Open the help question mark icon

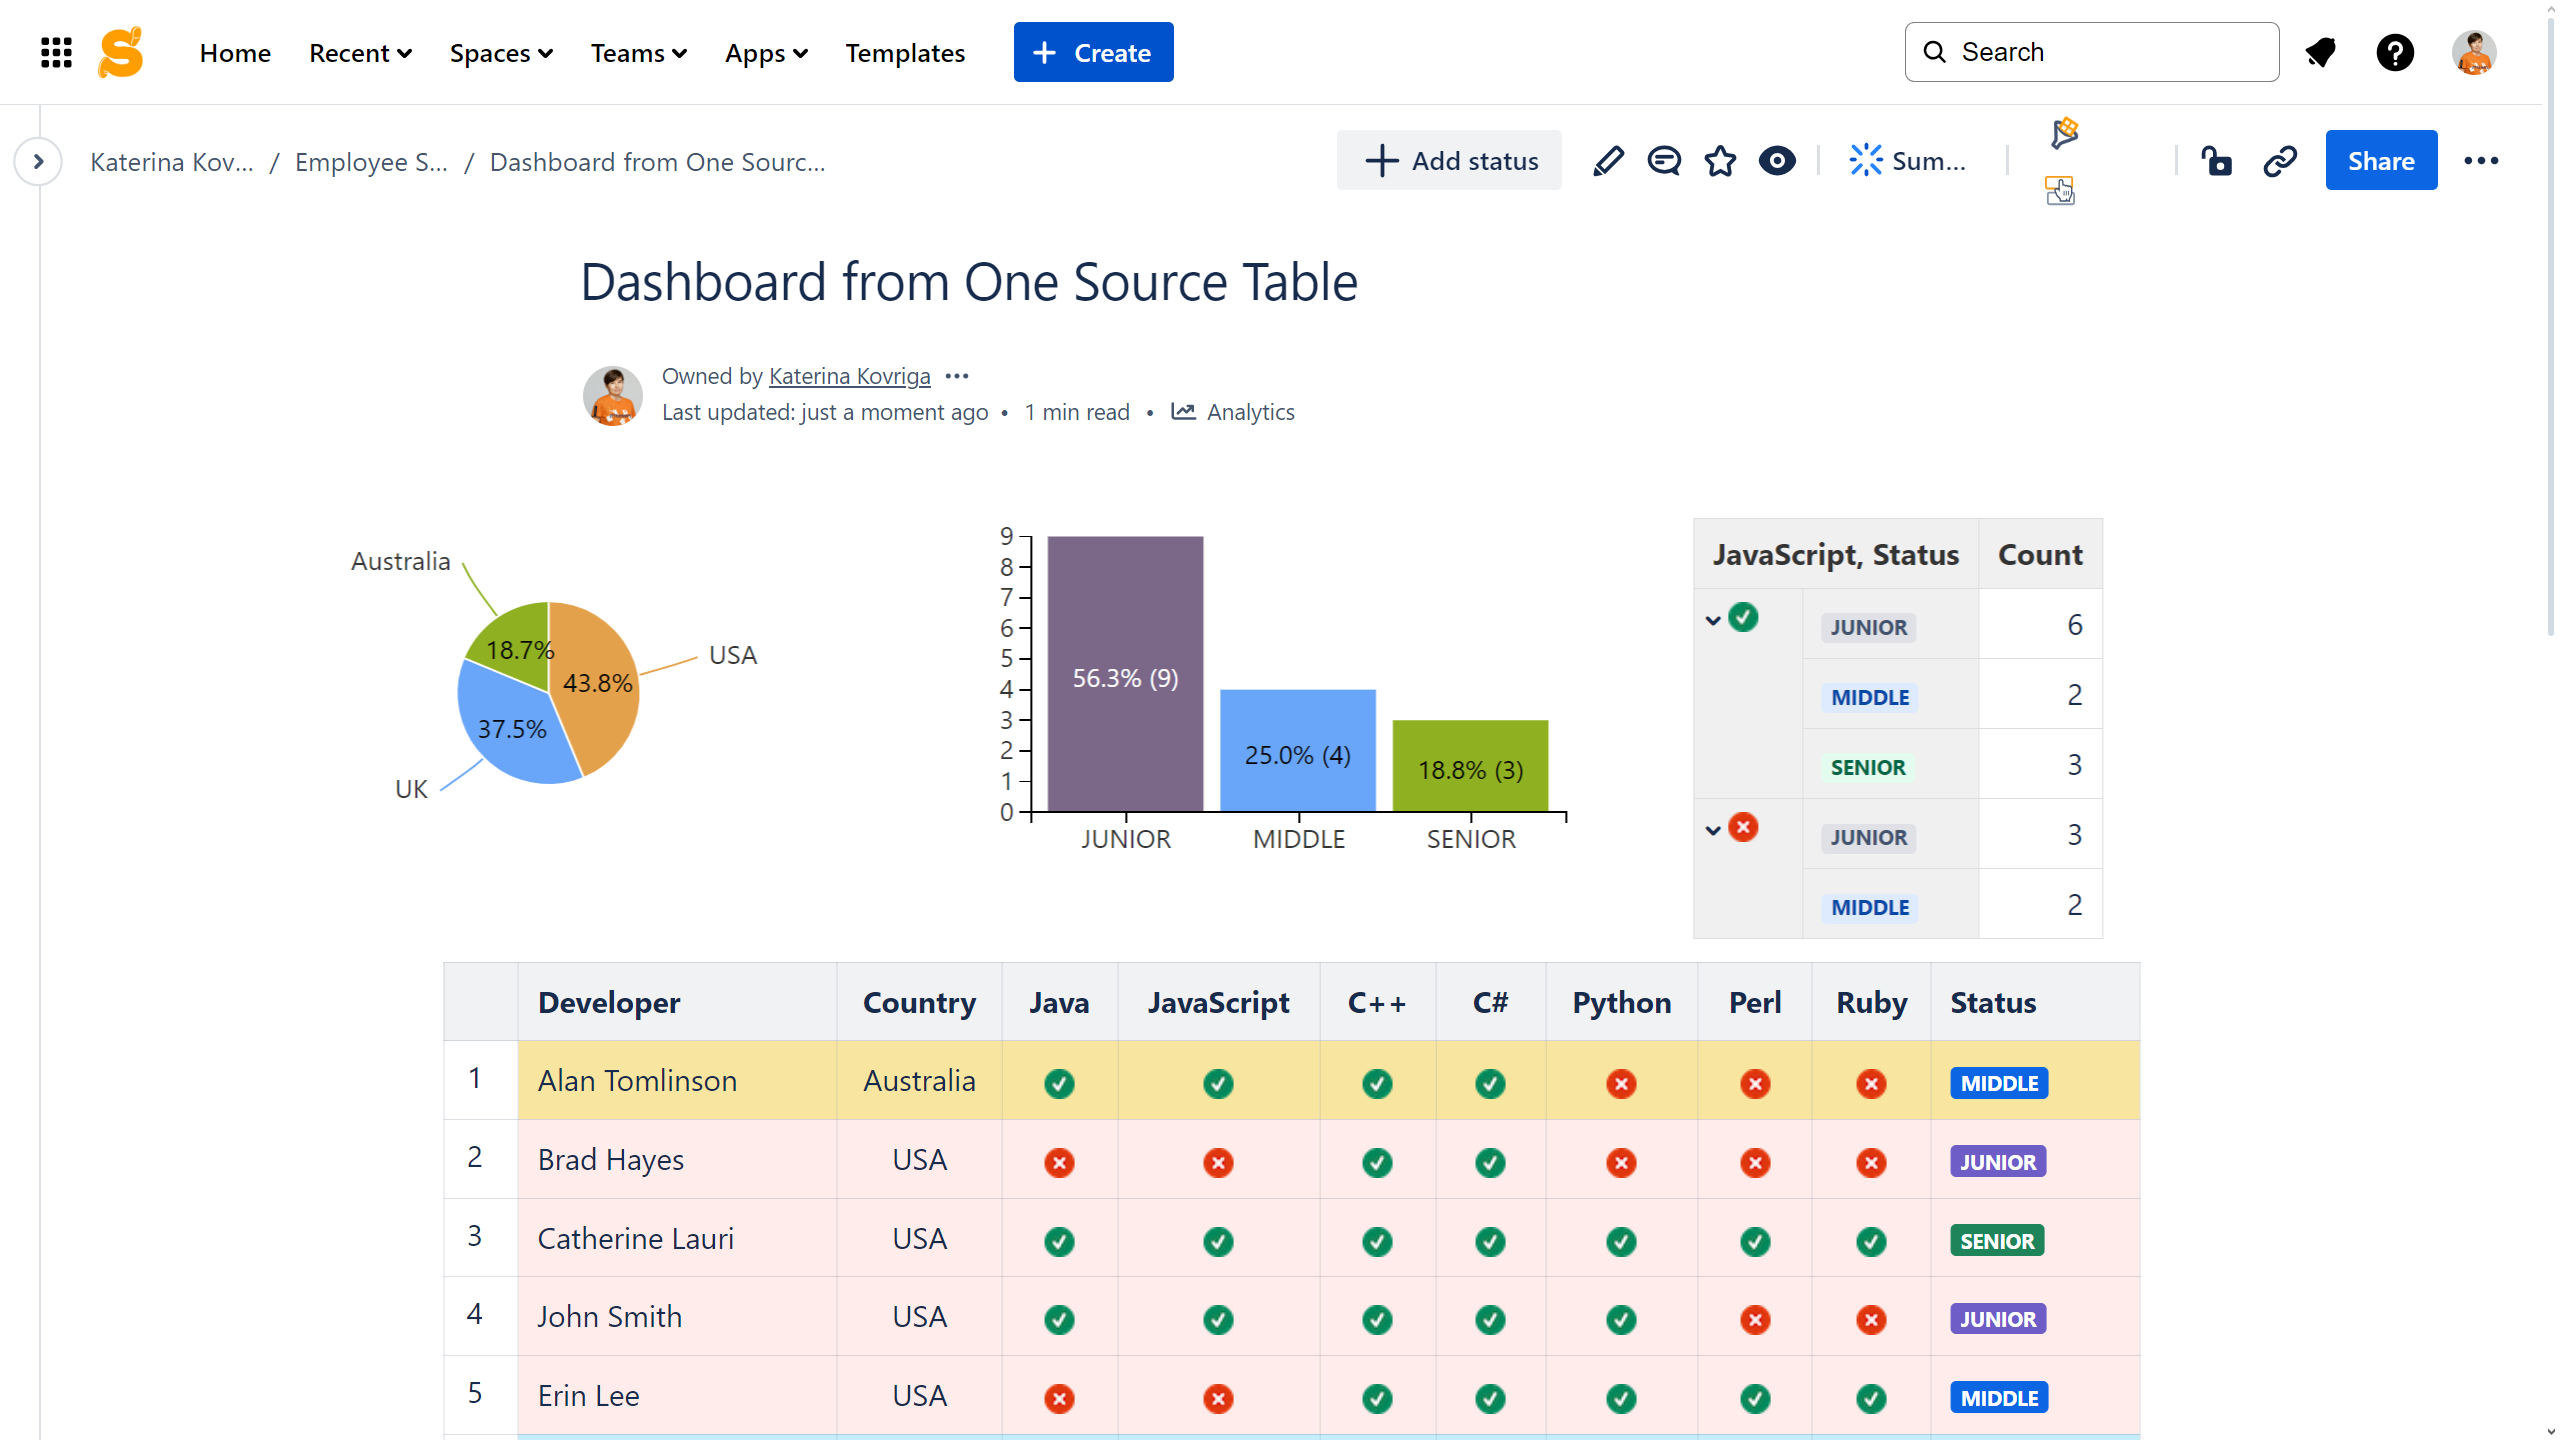point(2395,52)
